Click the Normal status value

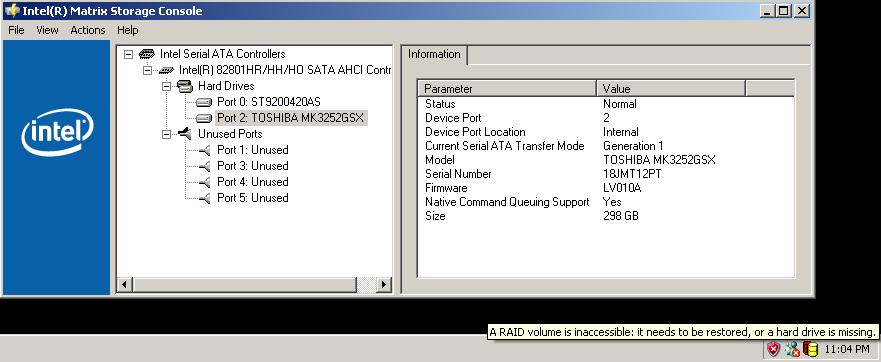click(619, 104)
